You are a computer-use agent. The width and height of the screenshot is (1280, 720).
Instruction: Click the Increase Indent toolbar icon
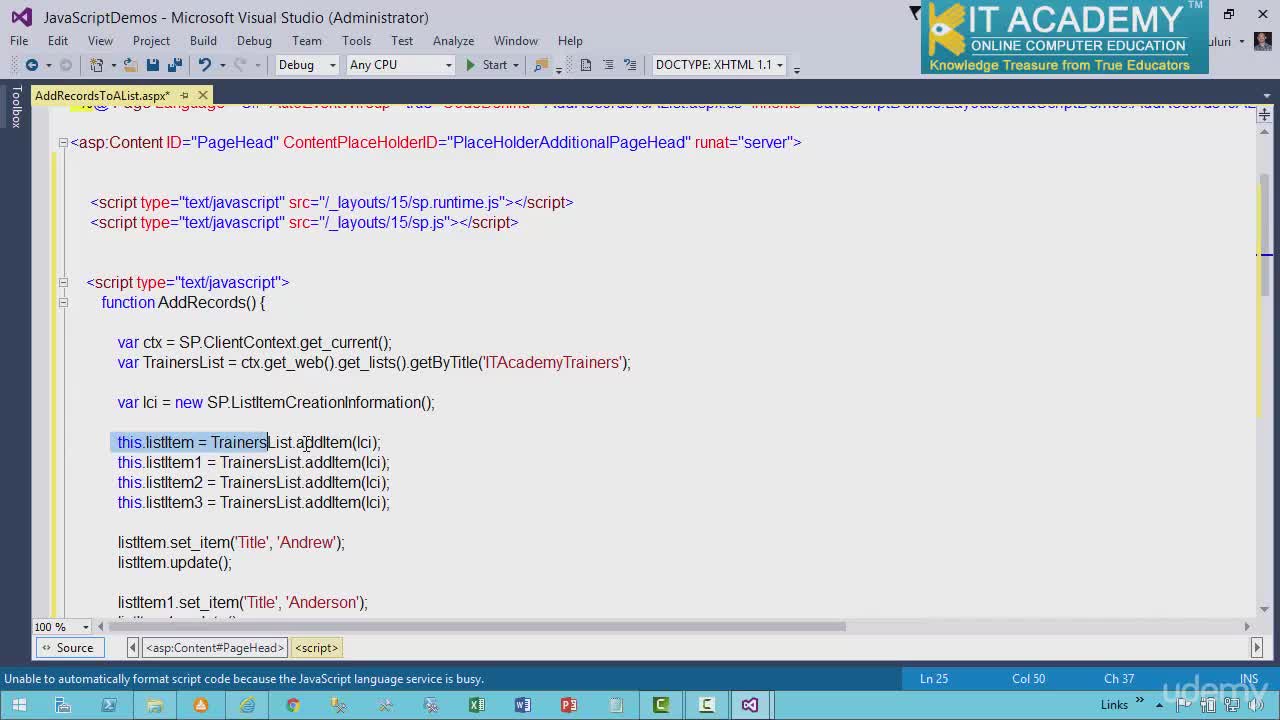(630, 65)
